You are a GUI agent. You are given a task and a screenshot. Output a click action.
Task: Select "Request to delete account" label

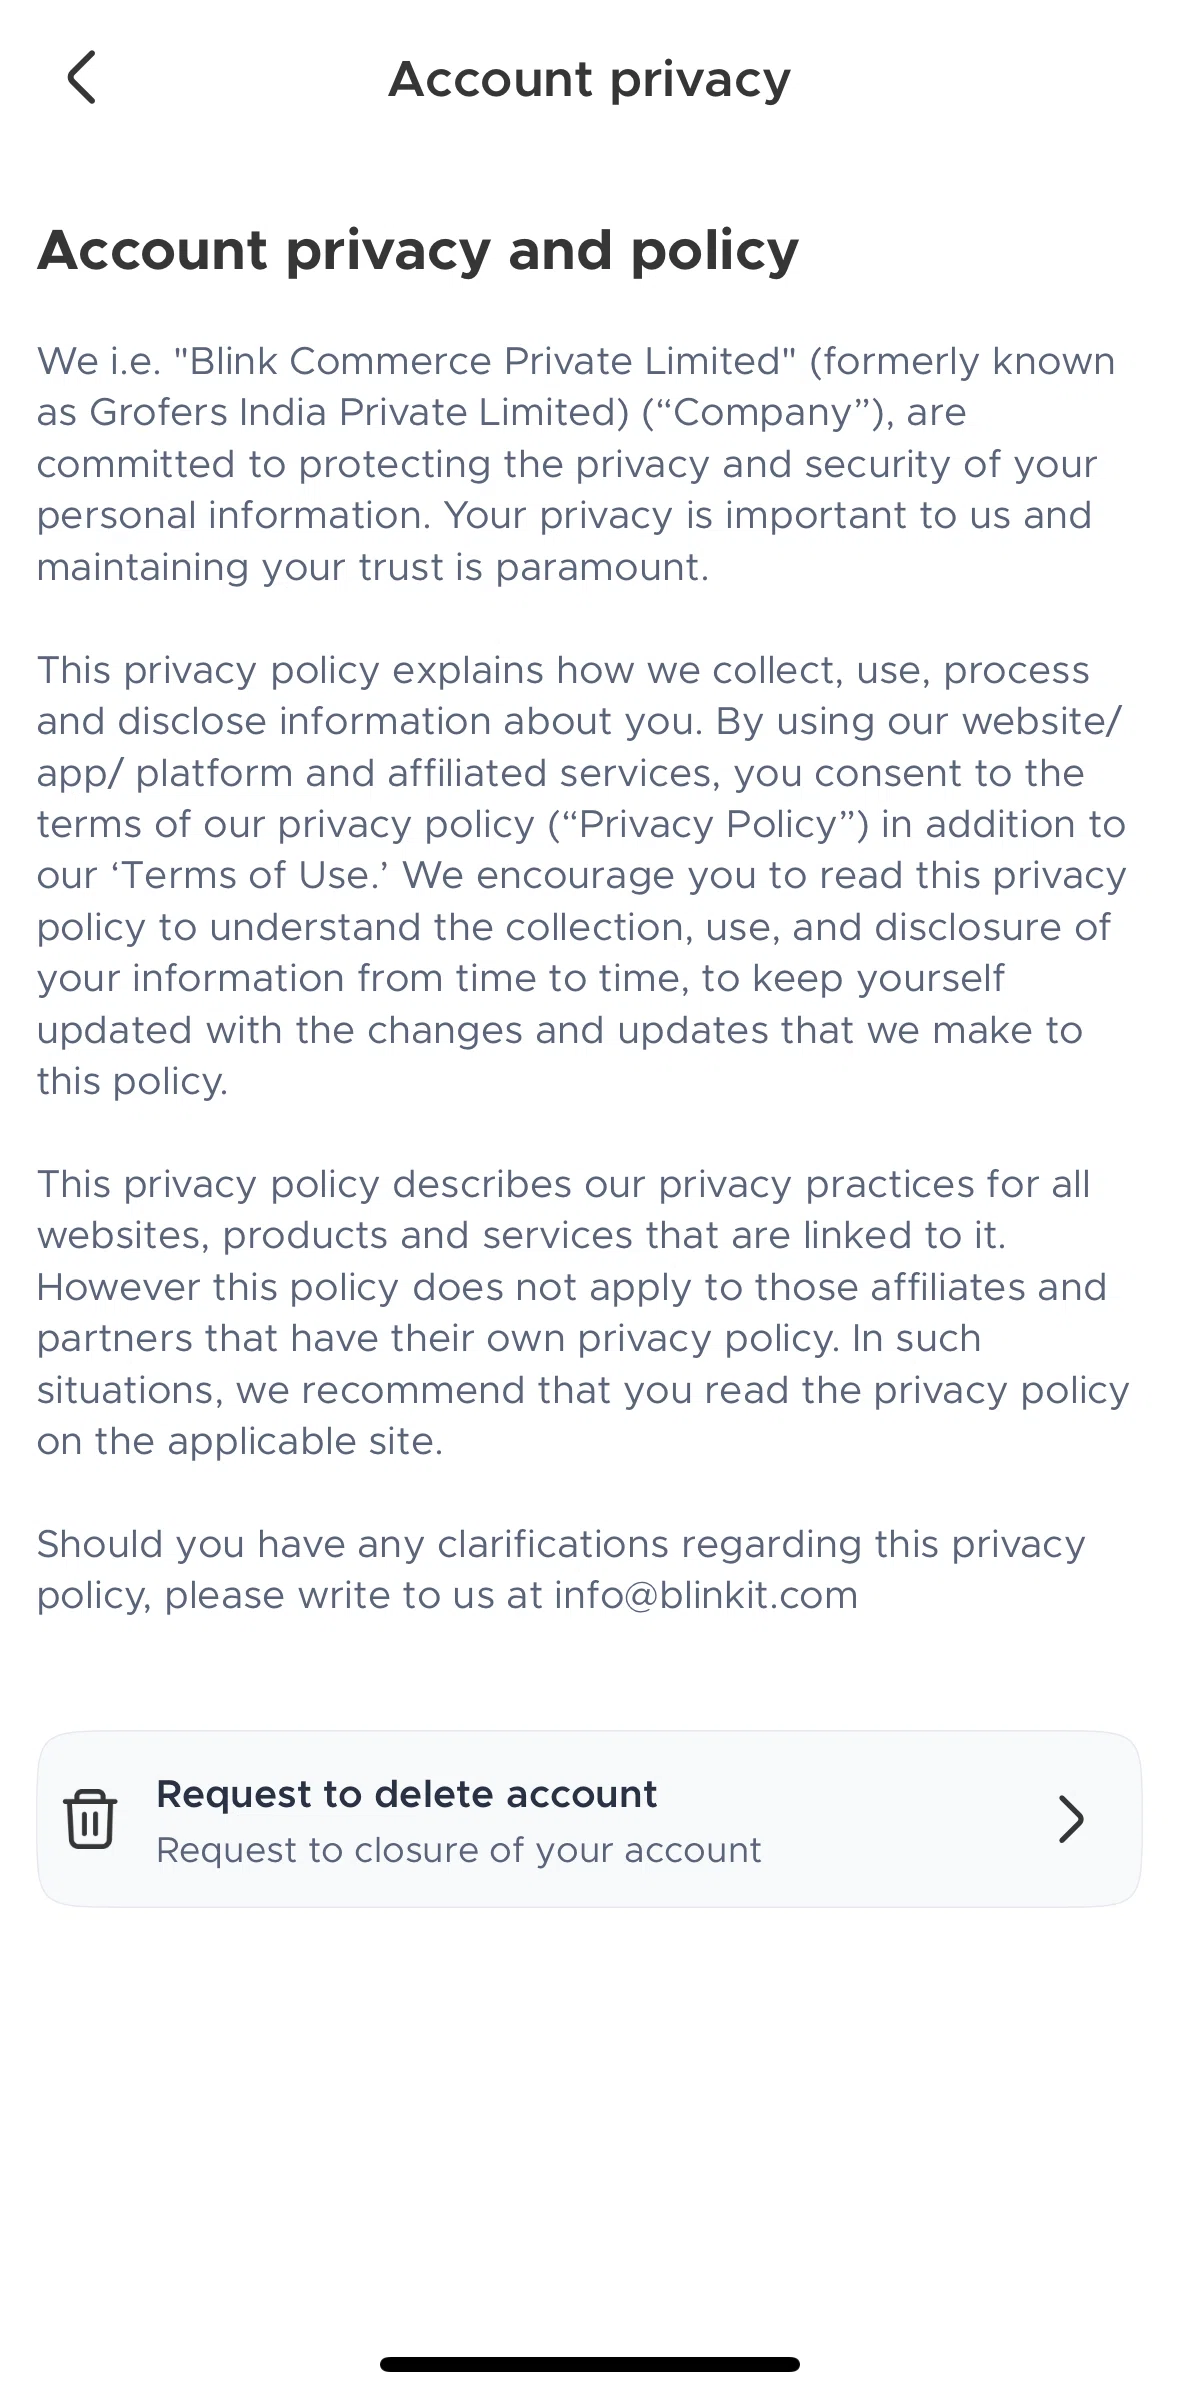pyautogui.click(x=407, y=1794)
